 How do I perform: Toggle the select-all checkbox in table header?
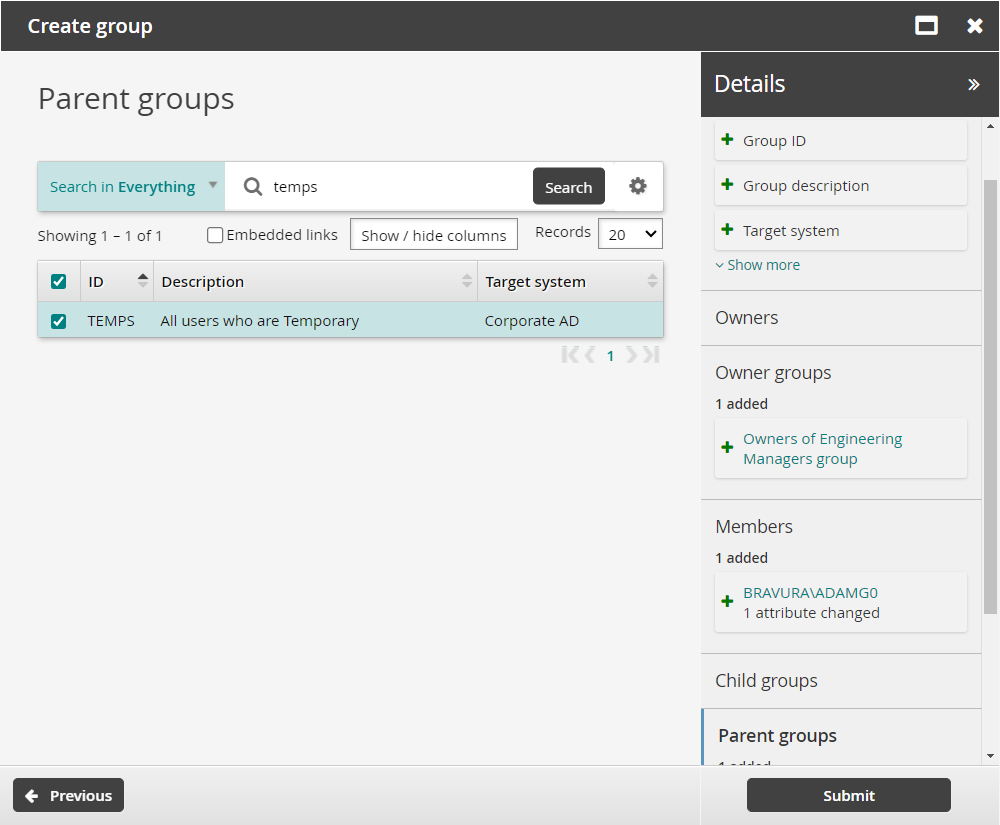click(x=58, y=281)
